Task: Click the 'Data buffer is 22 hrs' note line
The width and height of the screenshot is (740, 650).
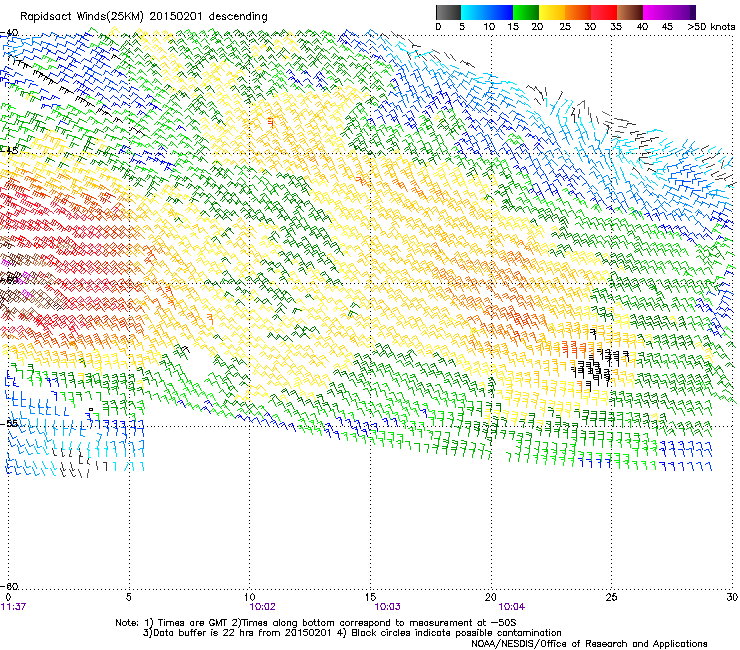Action: pyautogui.click(x=352, y=633)
